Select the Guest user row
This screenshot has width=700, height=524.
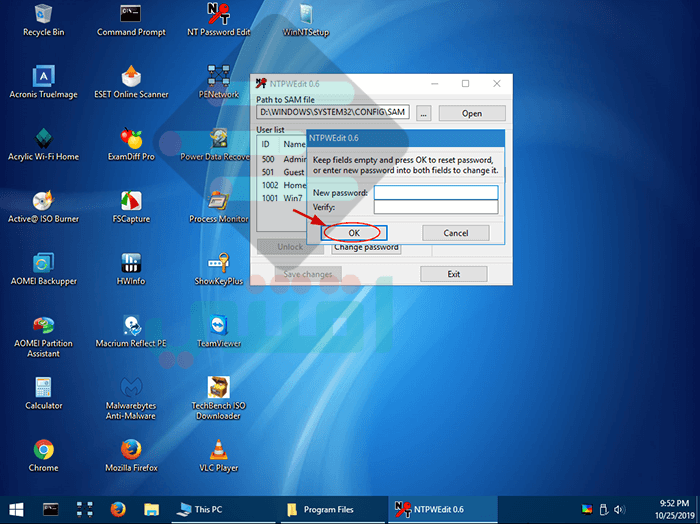coord(283,172)
